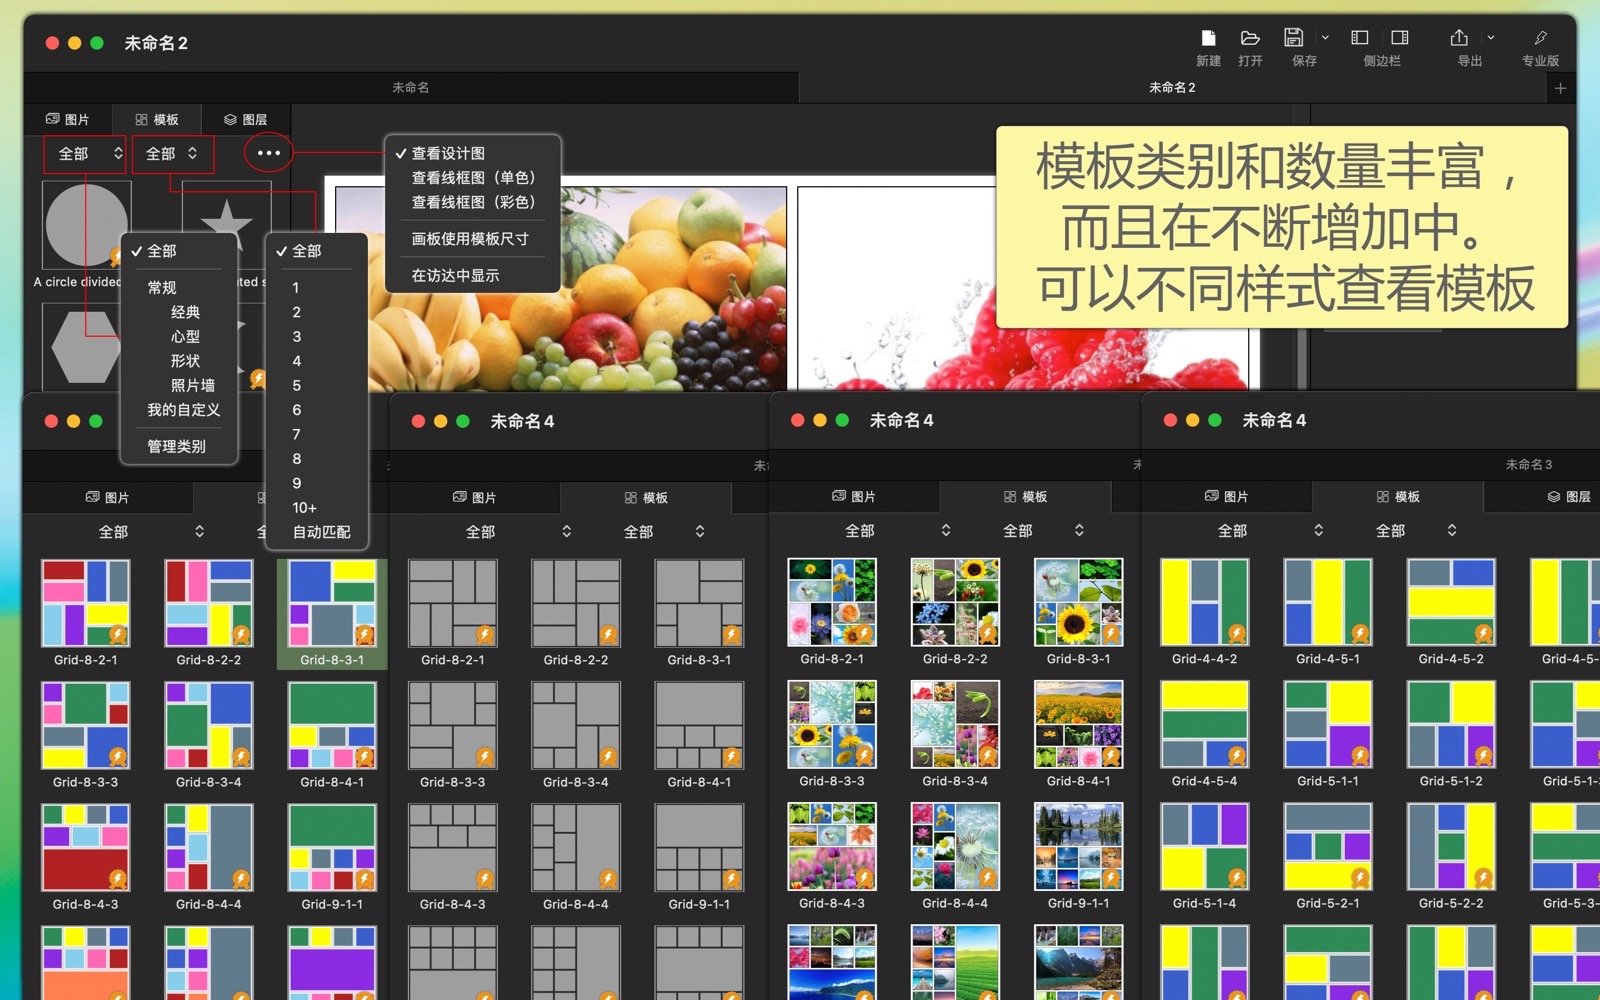The width and height of the screenshot is (1600, 1000).
Task: Expand the chevron next to the 导出 icon
Action: 1490,38
